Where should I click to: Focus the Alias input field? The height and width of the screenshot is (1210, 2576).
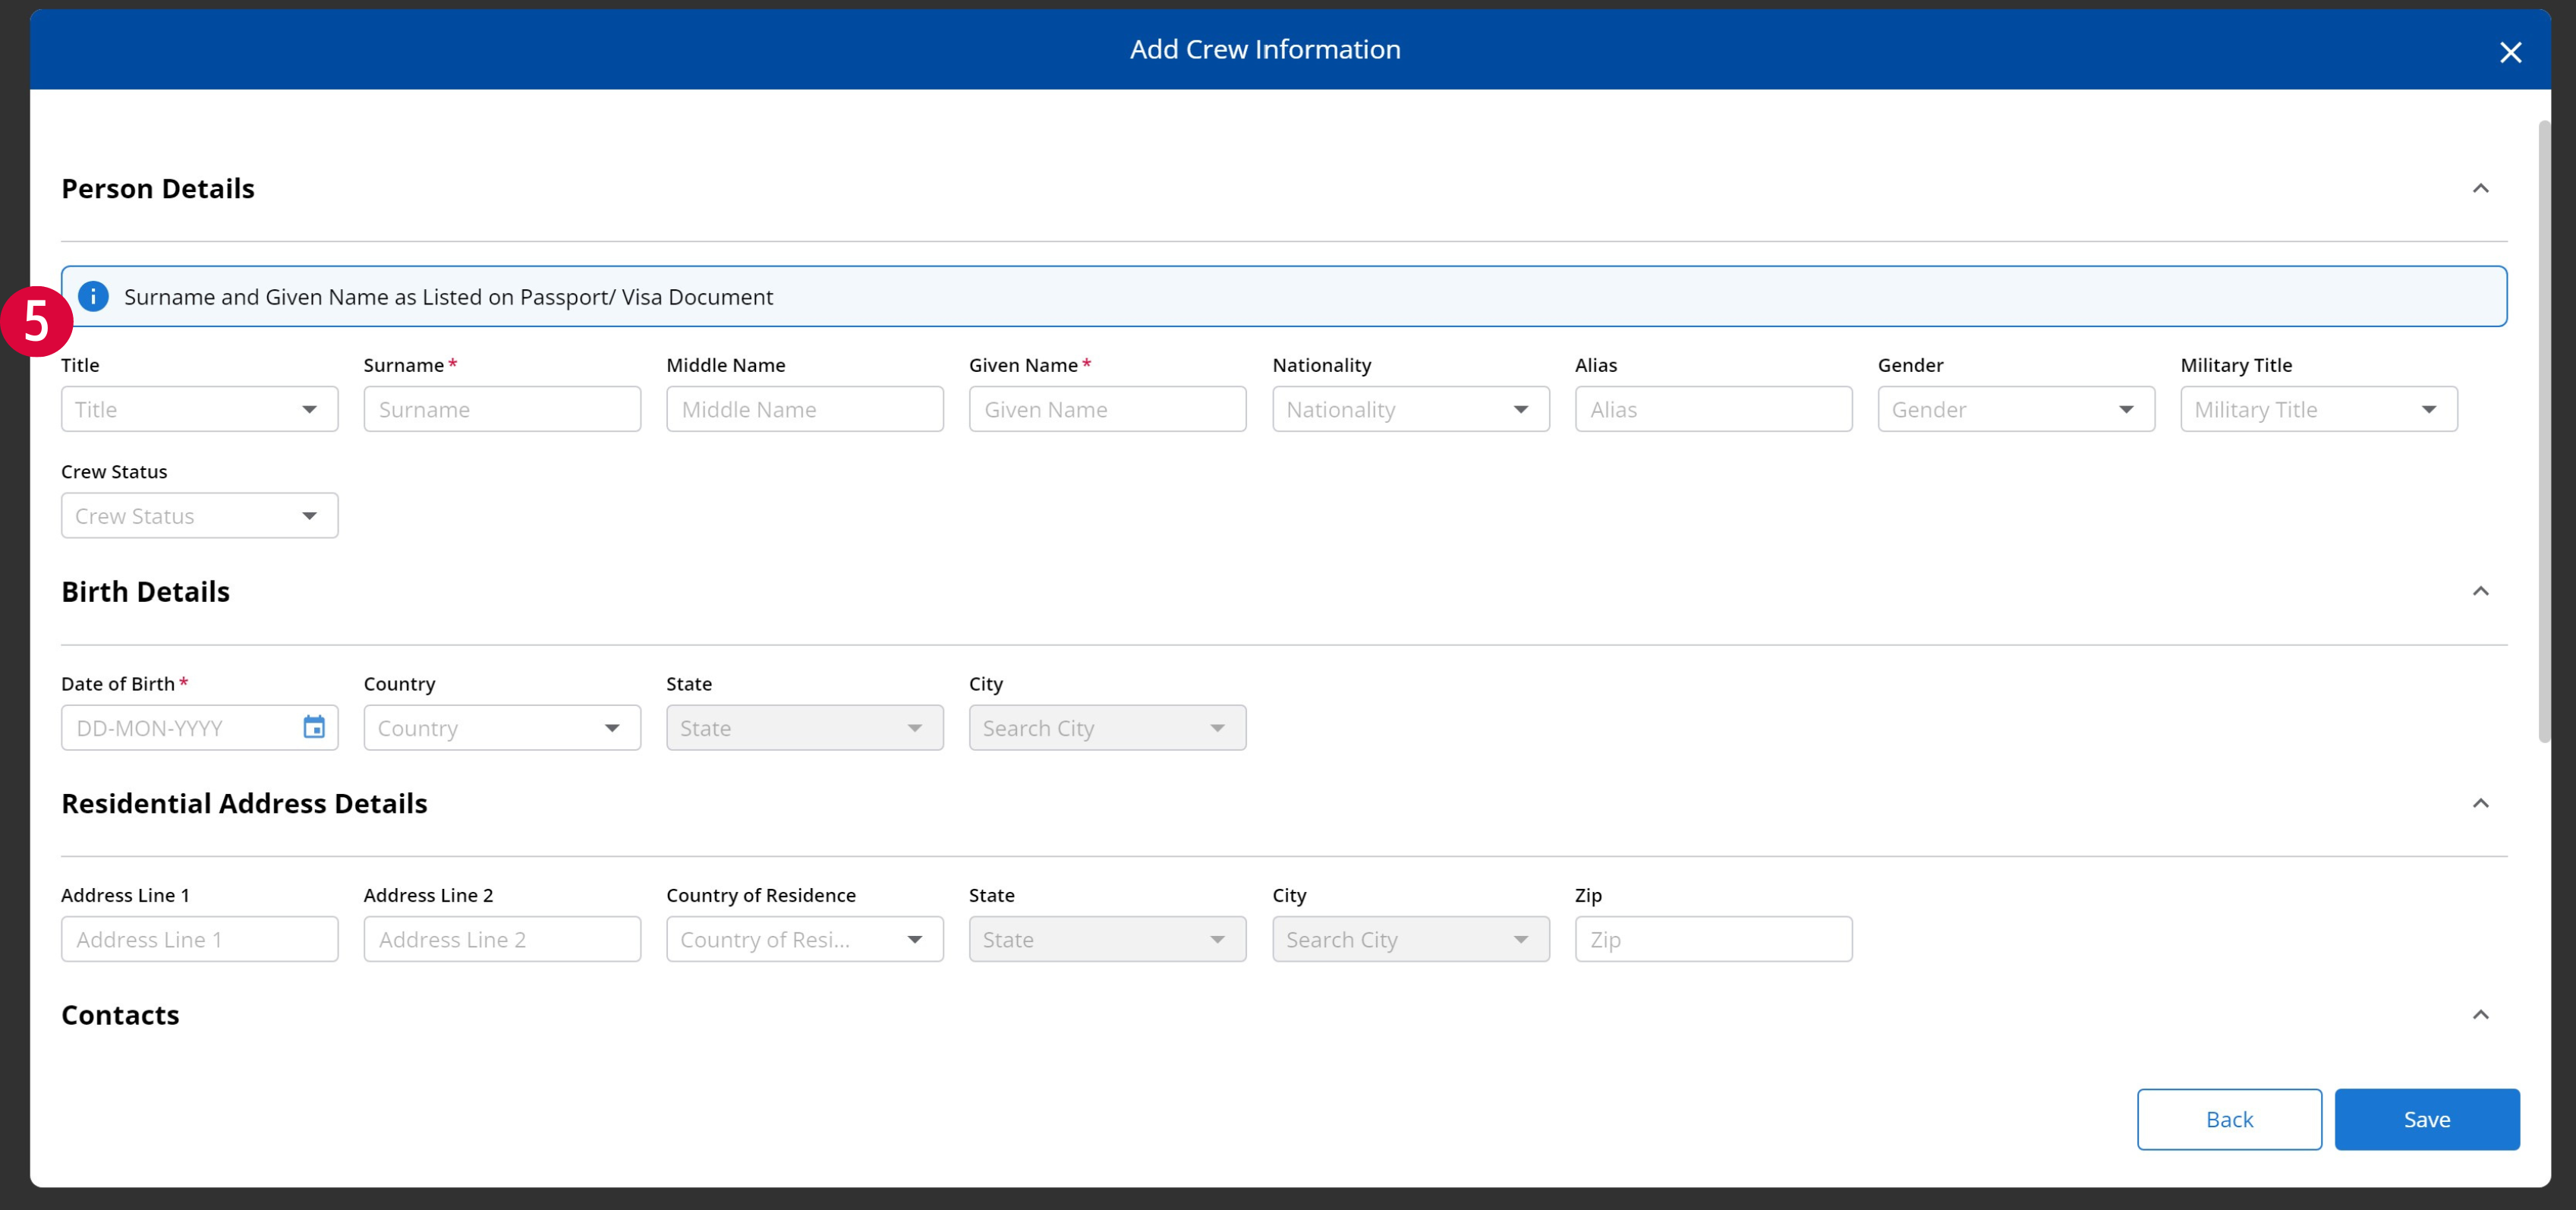1713,409
